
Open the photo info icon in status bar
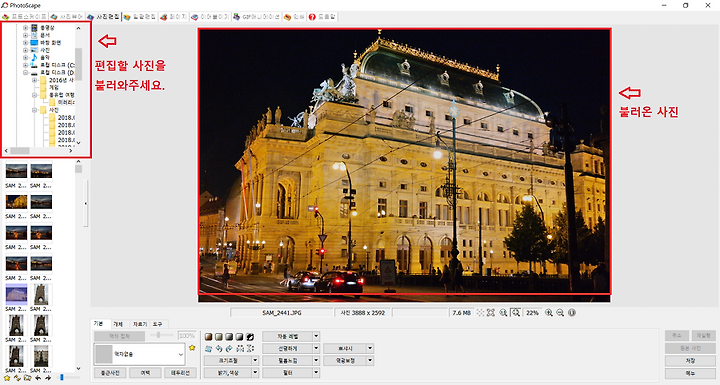click(x=572, y=312)
